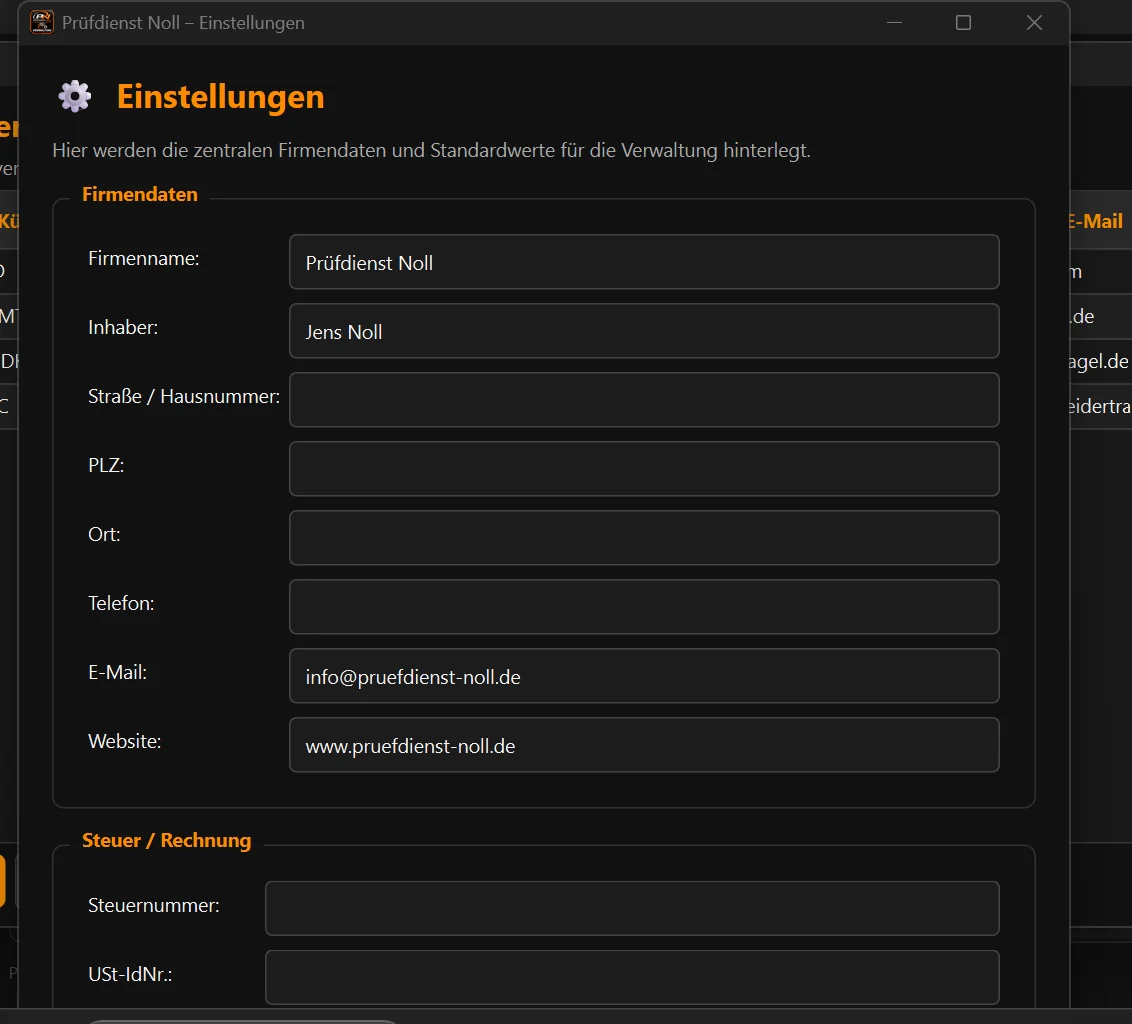Click the Straße / Hausnummer: label
This screenshot has width=1132, height=1024.
click(184, 396)
